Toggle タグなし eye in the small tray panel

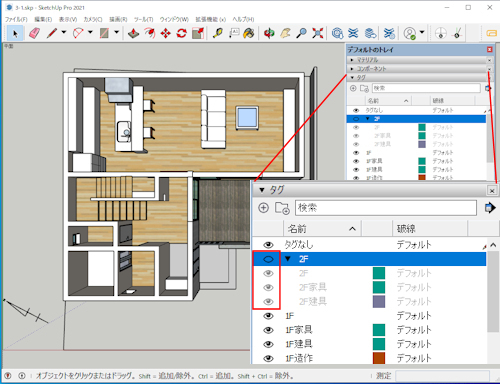point(356,110)
